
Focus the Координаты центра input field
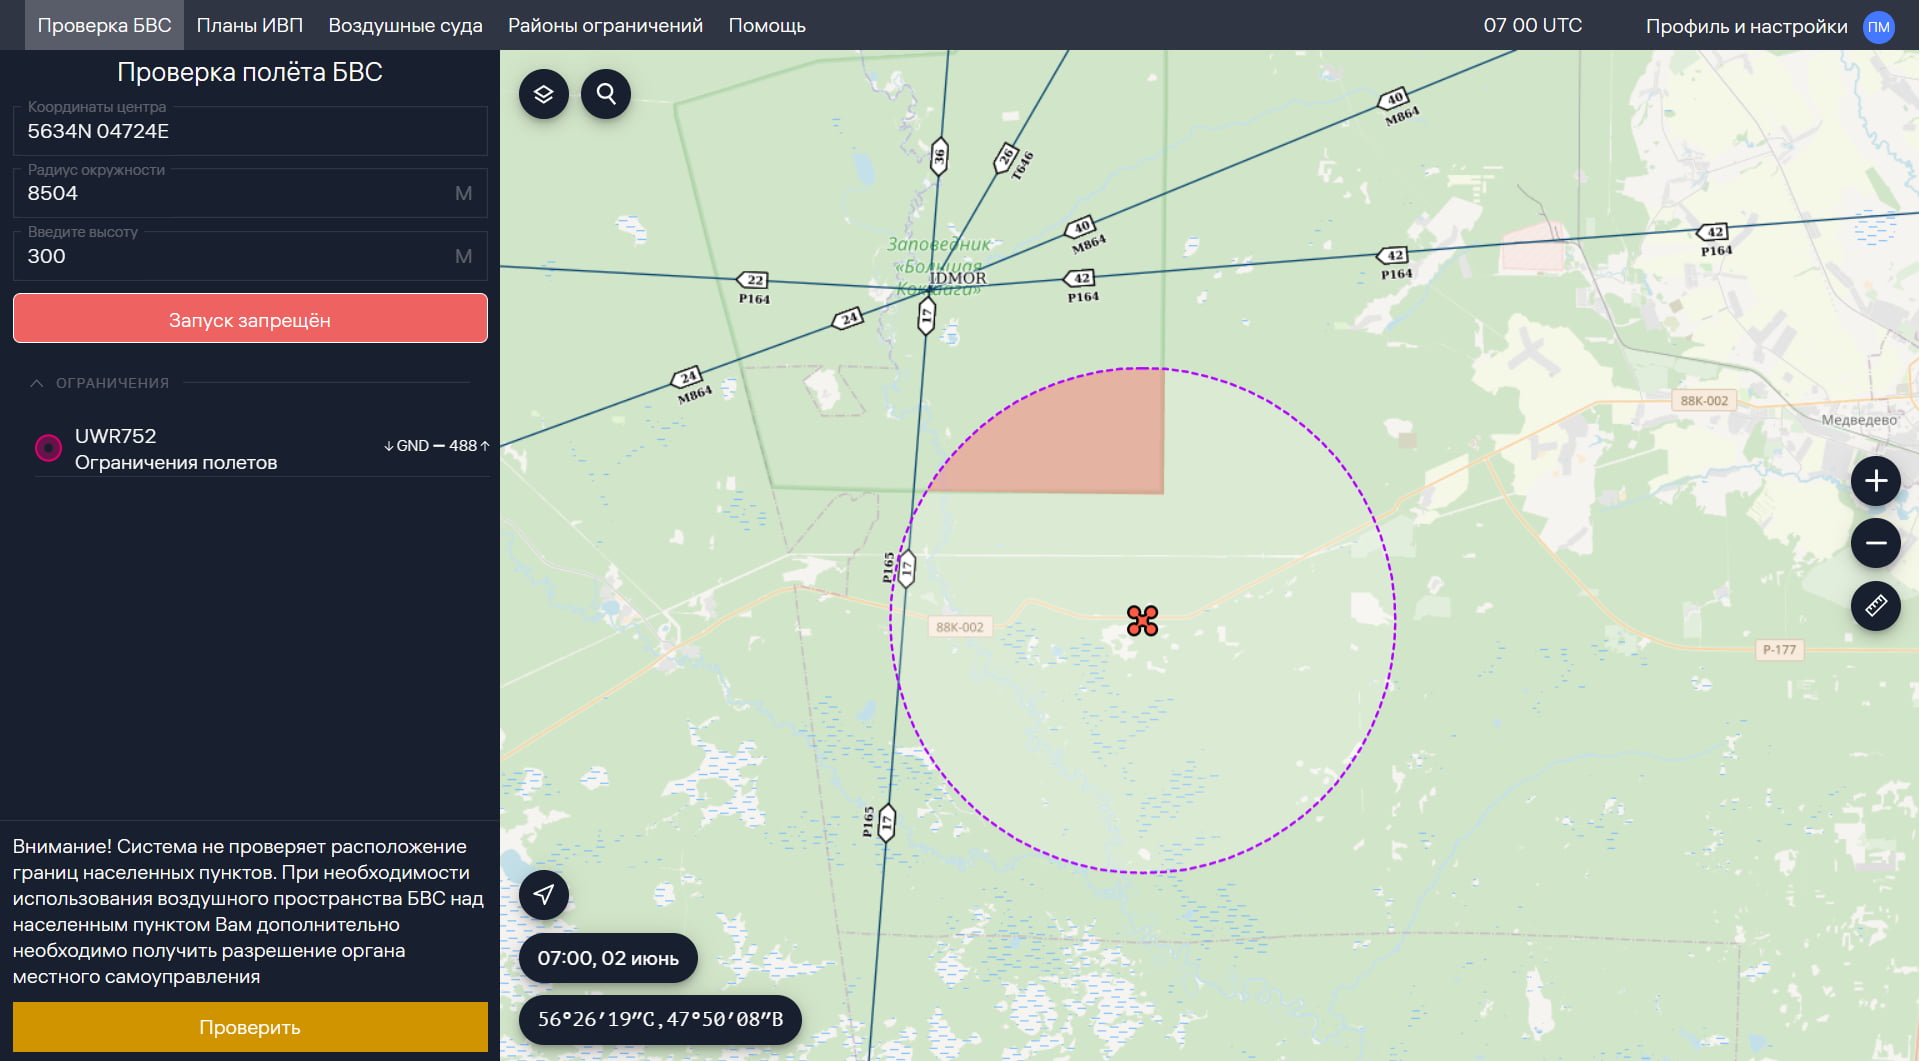click(x=250, y=131)
